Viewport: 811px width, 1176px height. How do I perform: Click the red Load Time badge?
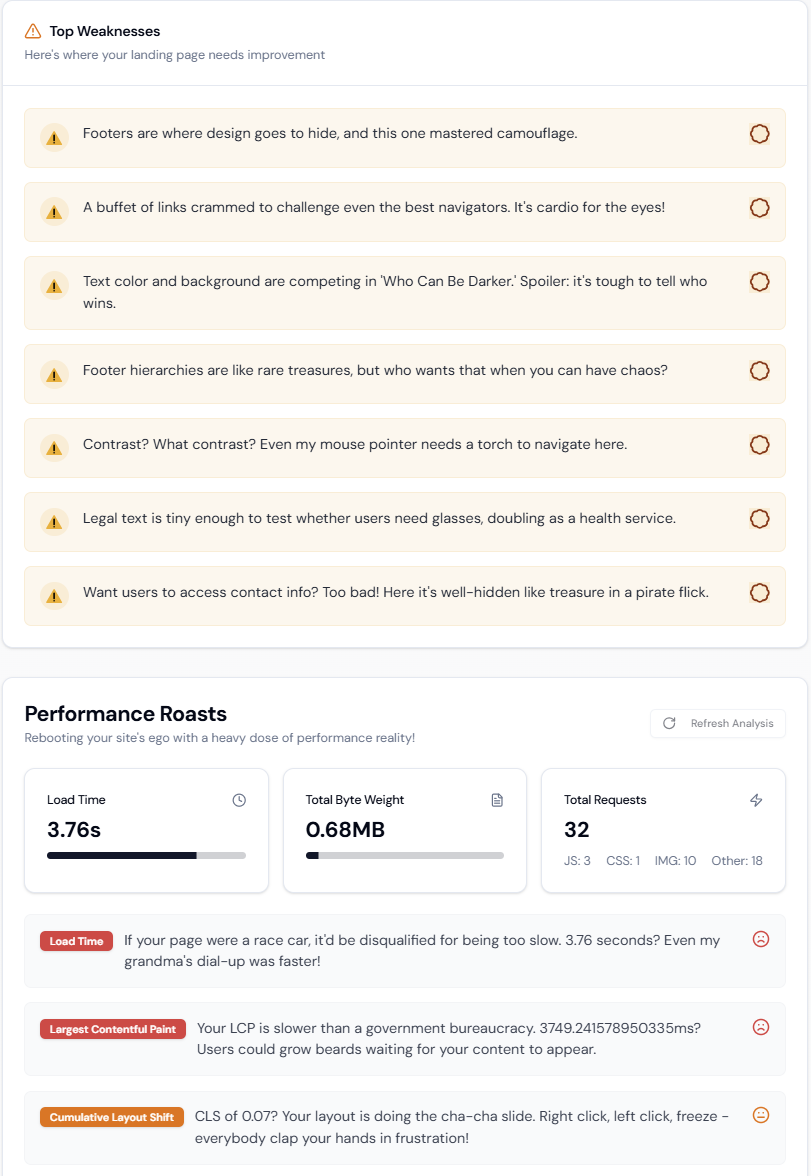(x=76, y=941)
